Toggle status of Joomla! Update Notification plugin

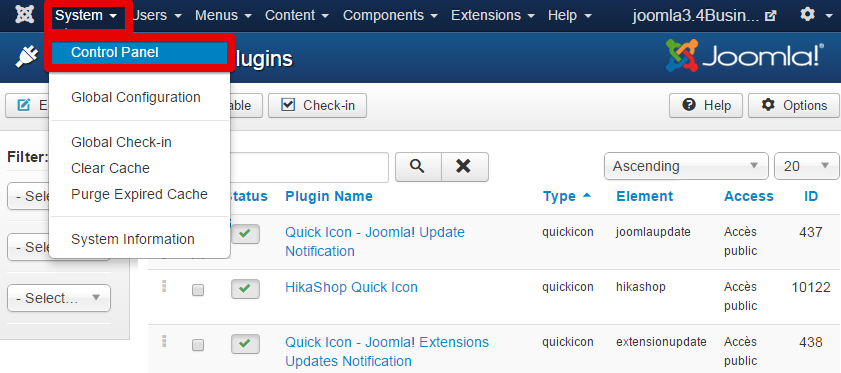[x=245, y=235]
